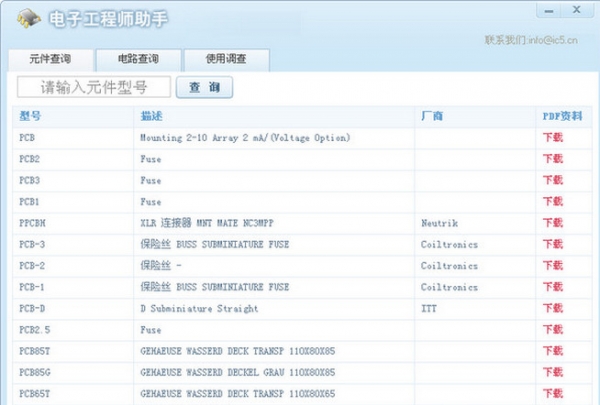This screenshot has height=405, width=600.
Task: Select the PCB-D model cell
Action: coord(32,309)
